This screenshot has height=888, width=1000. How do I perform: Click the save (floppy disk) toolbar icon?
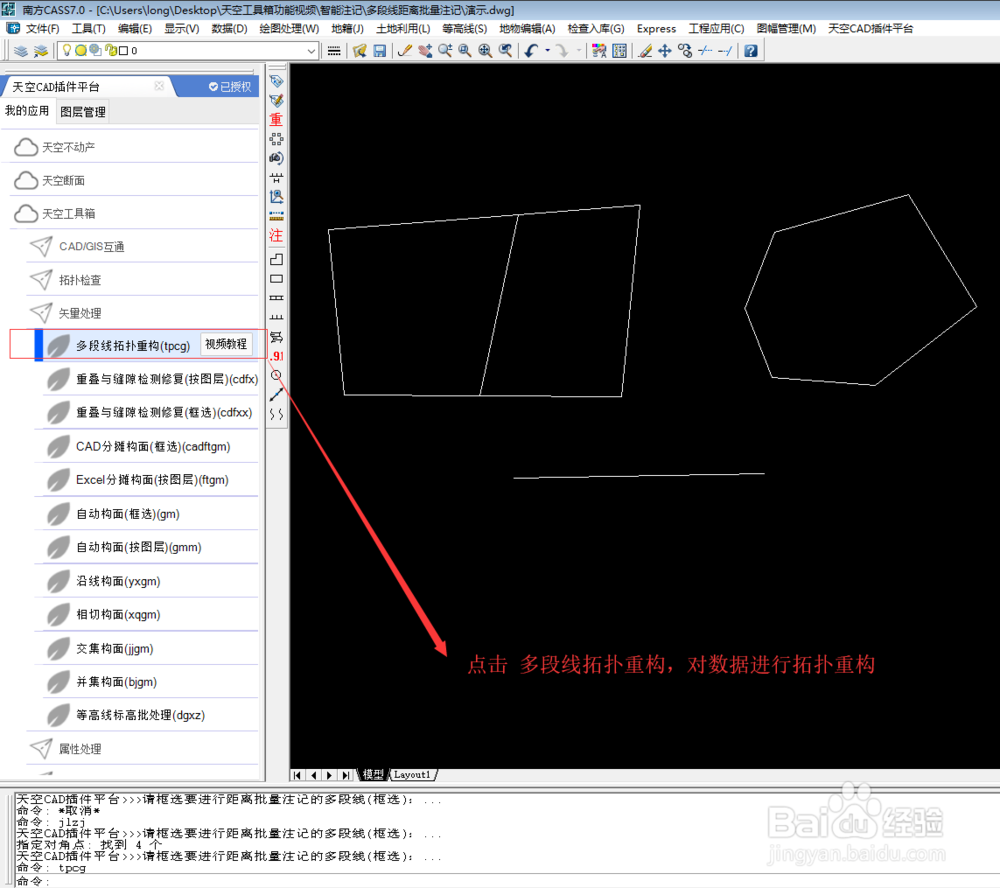380,51
